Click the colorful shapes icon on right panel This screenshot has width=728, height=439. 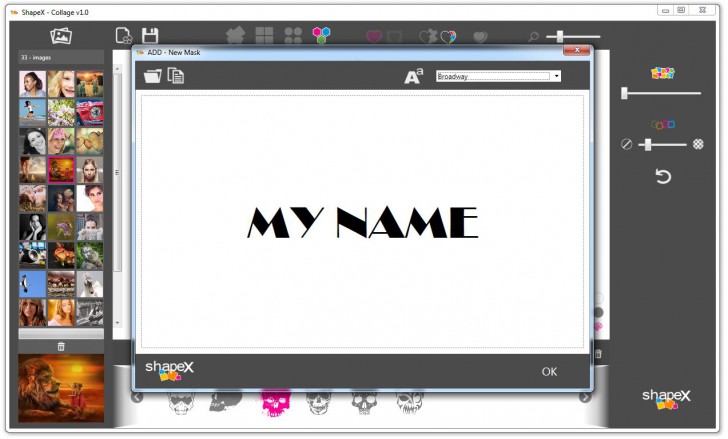[663, 73]
